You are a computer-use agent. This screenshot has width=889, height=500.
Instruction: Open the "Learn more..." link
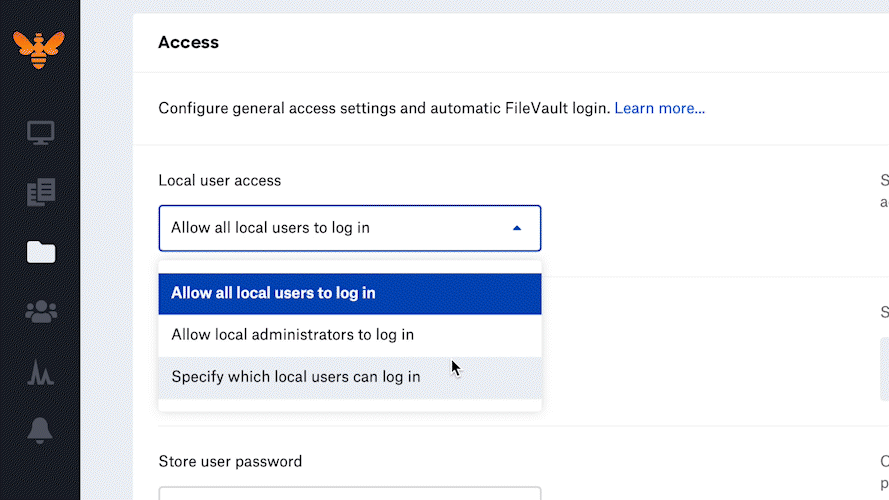coord(659,108)
